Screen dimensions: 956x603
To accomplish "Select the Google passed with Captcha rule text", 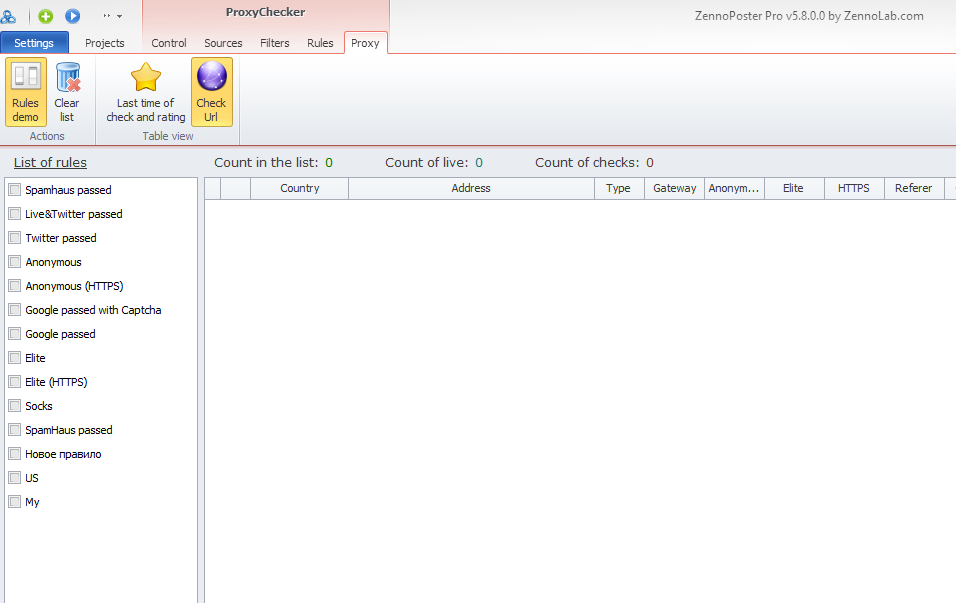I will pos(93,310).
